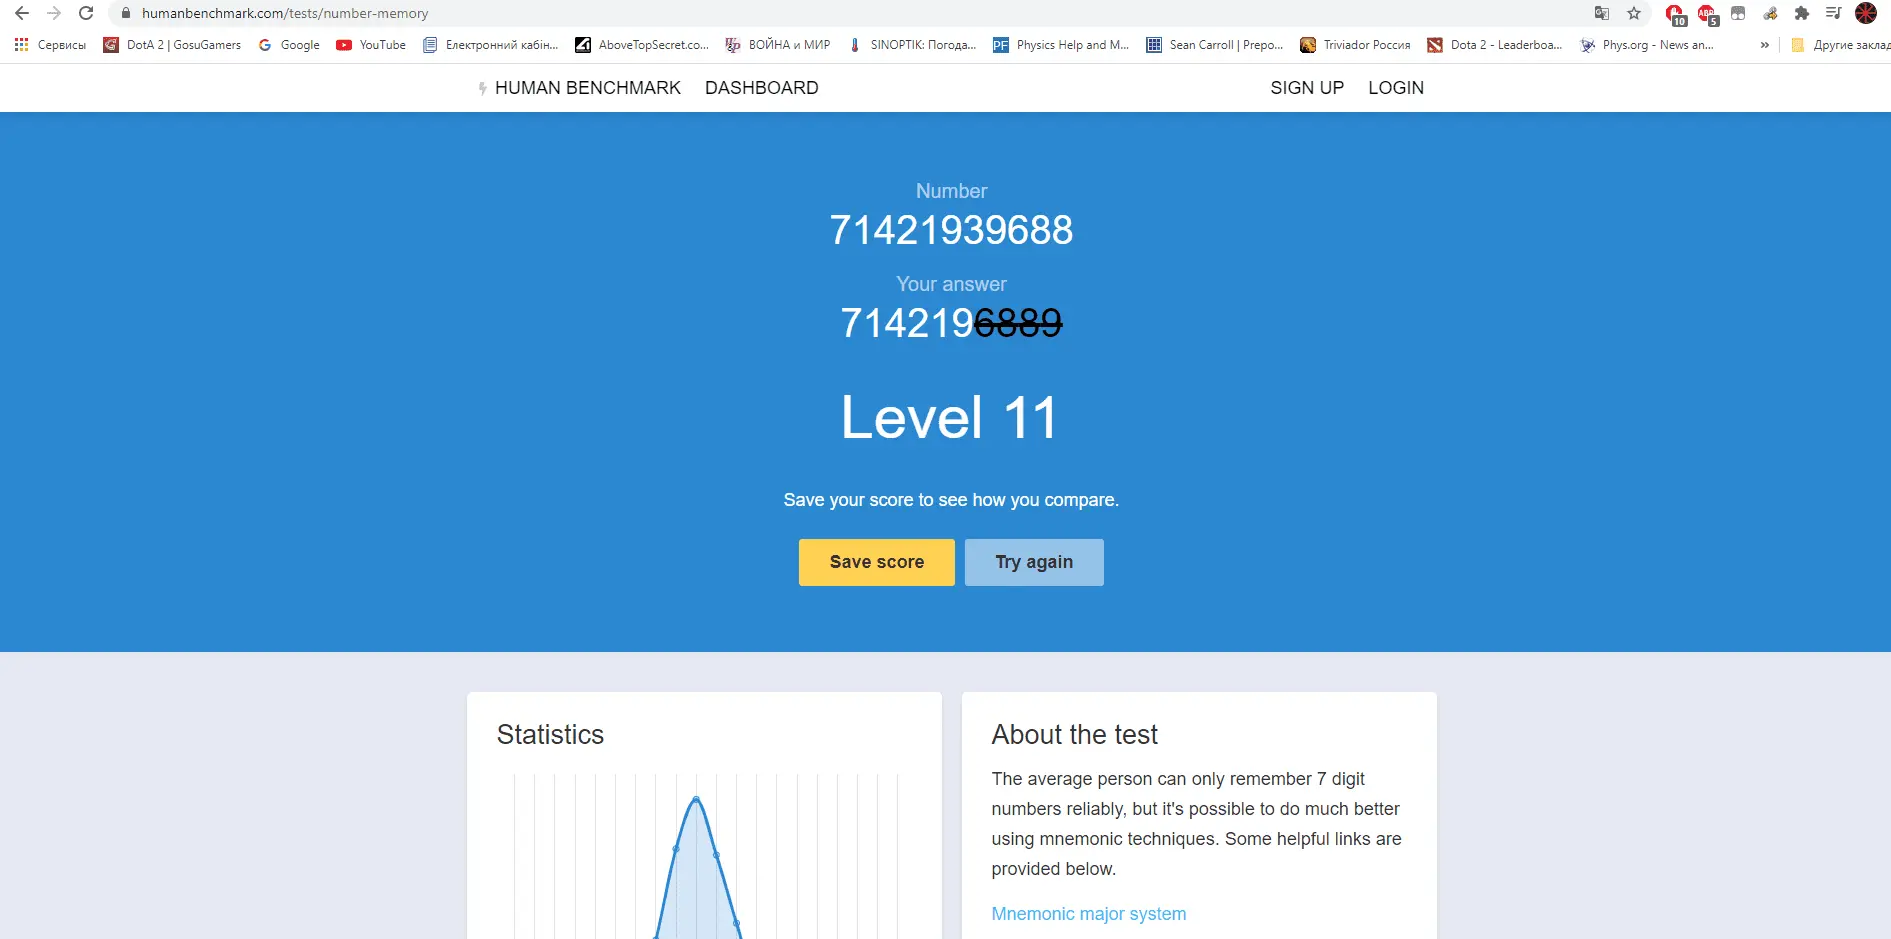
Task: Click the bee with arrow extension icon
Action: point(1770,13)
